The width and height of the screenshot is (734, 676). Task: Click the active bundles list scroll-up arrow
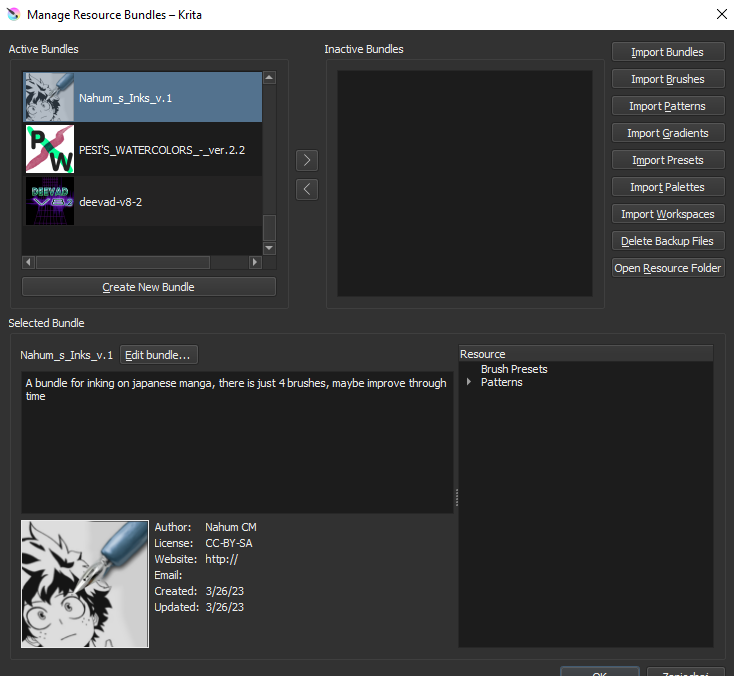269,77
